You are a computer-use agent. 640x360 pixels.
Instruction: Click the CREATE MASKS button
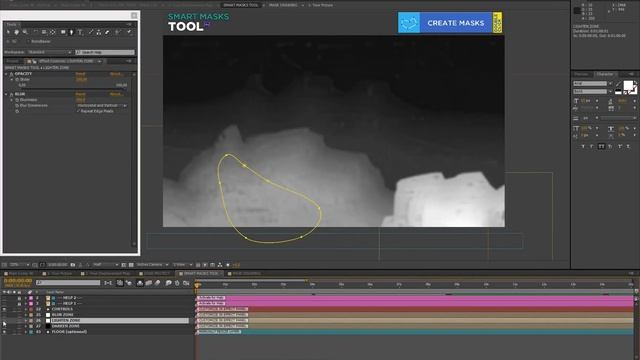[450, 23]
